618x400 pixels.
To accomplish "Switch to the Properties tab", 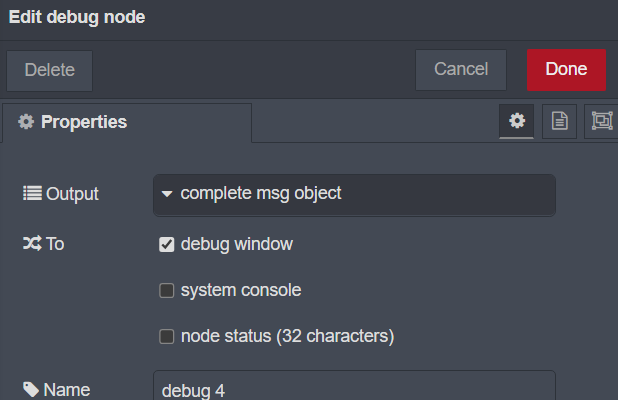I will [x=127, y=123].
